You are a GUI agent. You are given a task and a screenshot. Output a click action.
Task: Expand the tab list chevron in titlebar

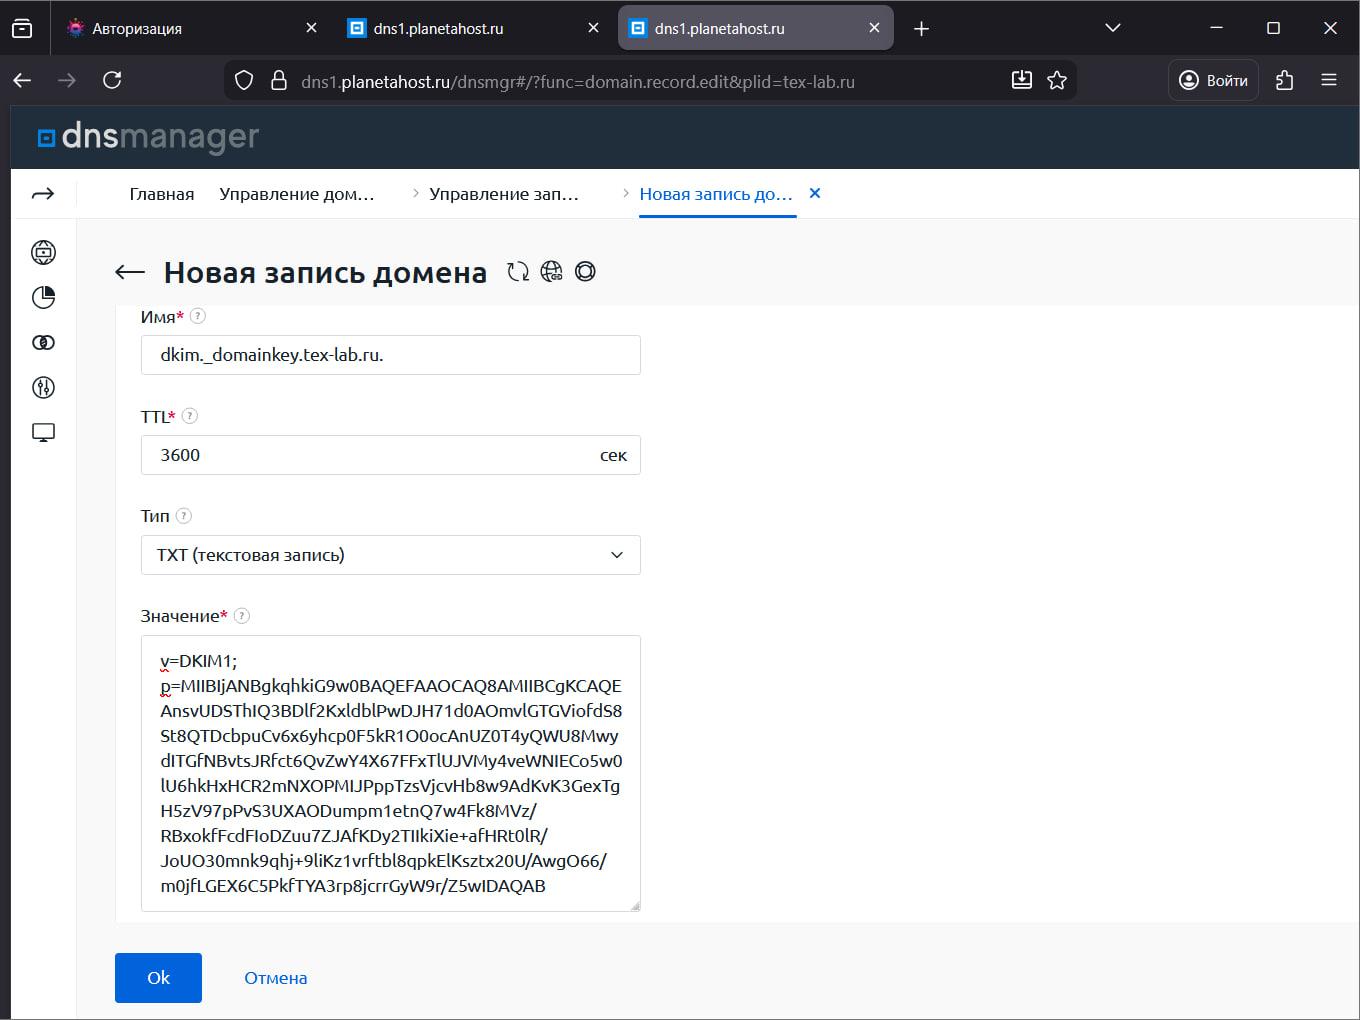pos(1112,27)
